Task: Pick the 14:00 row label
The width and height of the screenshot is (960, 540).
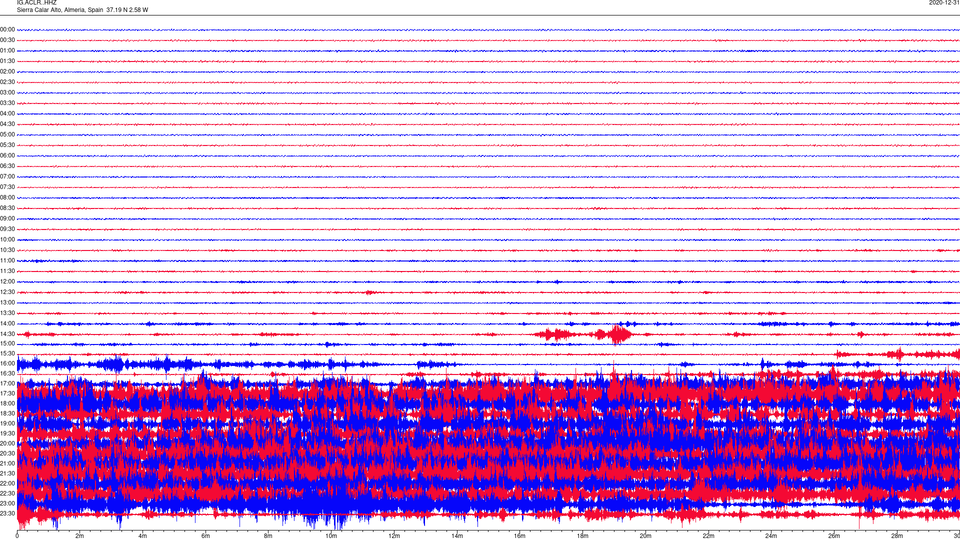Action: click(7, 323)
